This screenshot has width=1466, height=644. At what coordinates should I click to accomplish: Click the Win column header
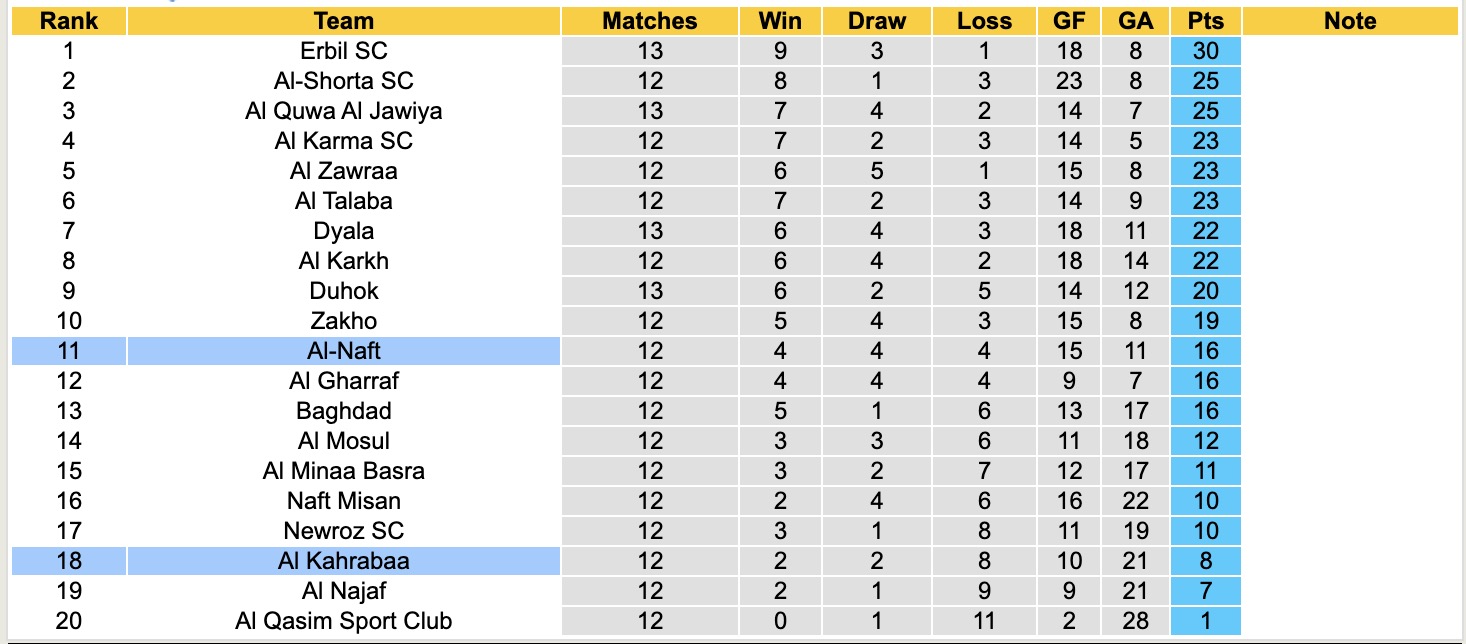(780, 21)
